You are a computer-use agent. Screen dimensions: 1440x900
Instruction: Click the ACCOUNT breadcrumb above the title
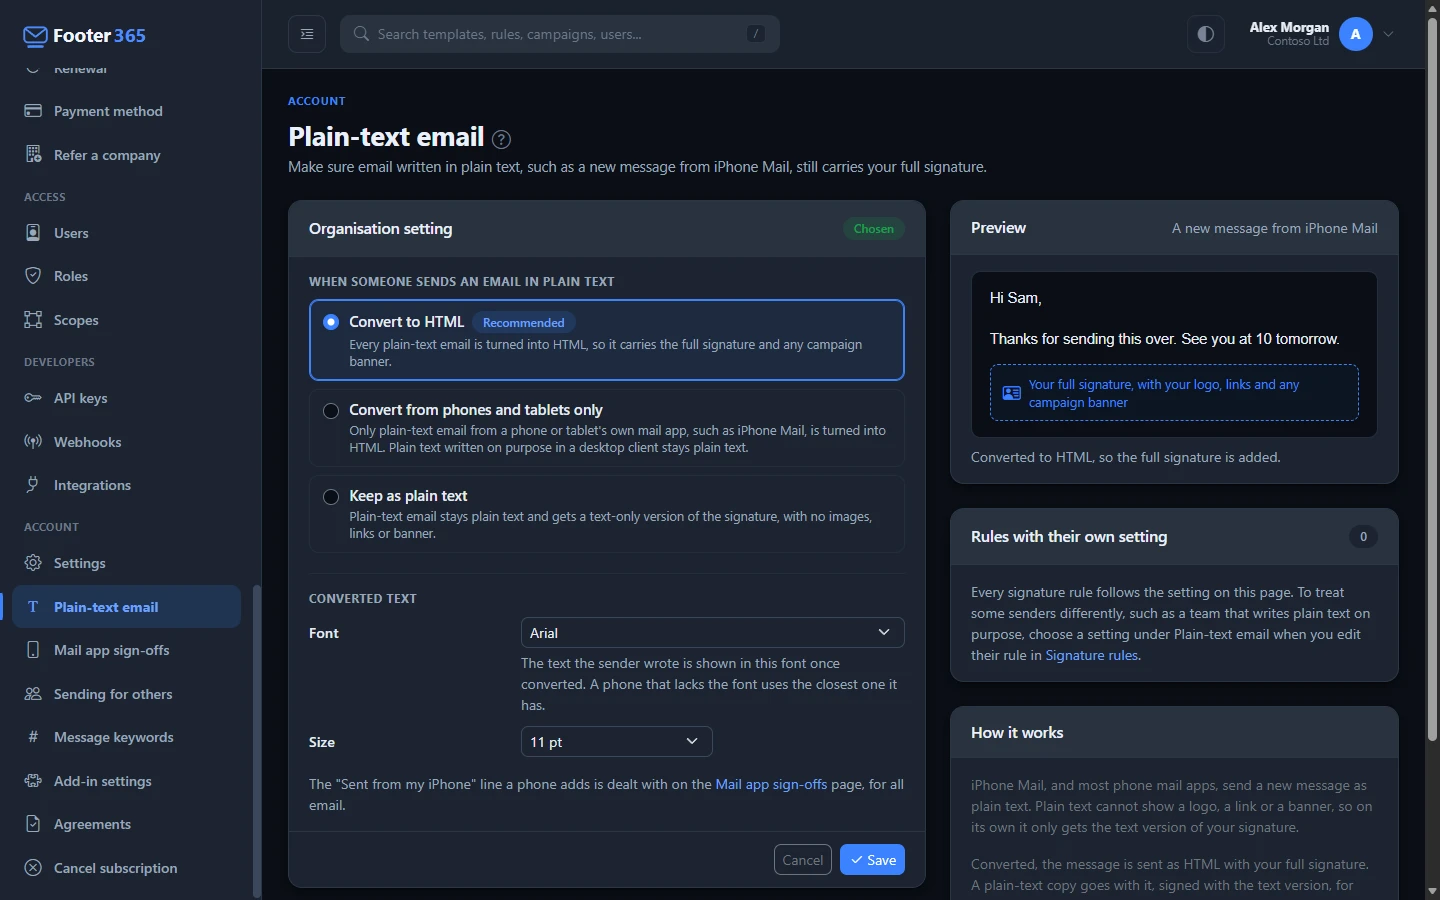(x=317, y=101)
